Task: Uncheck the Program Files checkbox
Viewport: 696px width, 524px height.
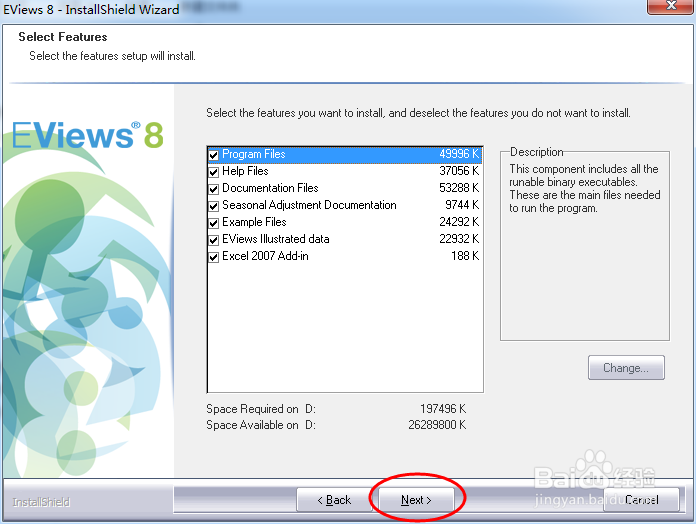Action: [x=214, y=155]
